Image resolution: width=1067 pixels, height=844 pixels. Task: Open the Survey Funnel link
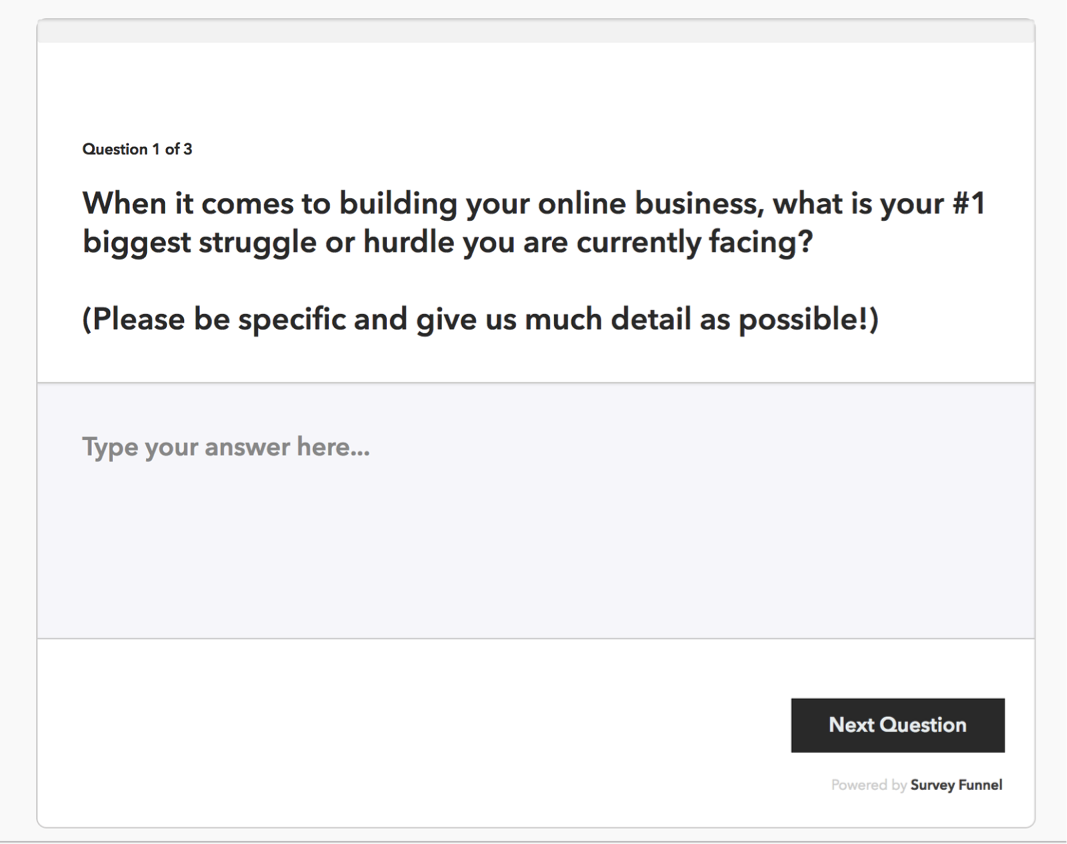tap(956, 785)
